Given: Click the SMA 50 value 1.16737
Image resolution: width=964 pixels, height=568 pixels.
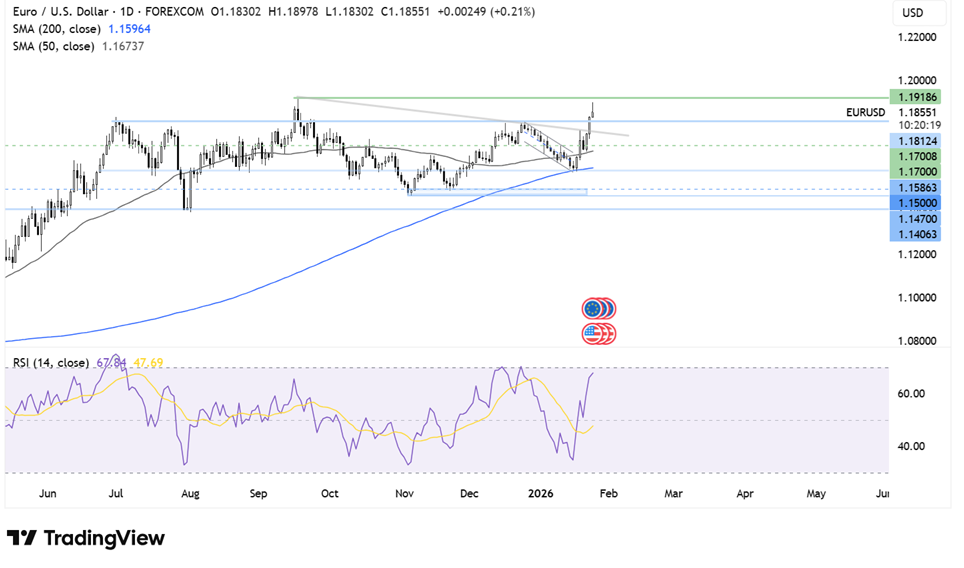Looking at the screenshot, I should tap(122, 46).
